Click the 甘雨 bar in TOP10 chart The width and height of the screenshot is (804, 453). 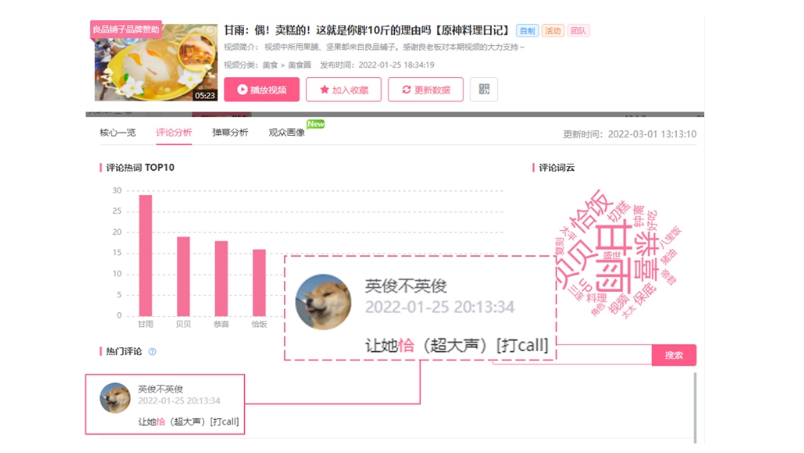click(146, 255)
